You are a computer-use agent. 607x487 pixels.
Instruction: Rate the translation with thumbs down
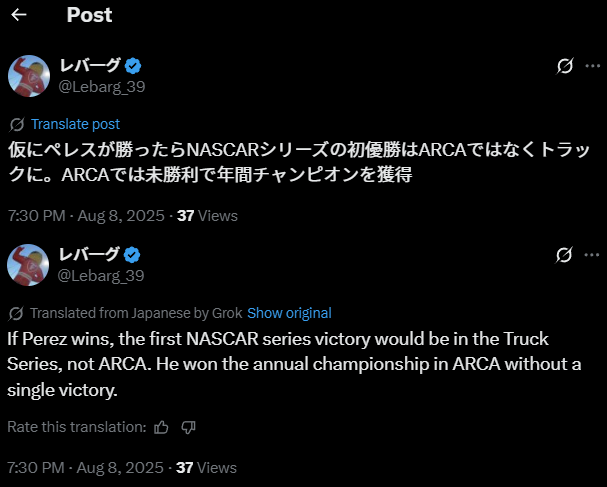click(x=188, y=427)
